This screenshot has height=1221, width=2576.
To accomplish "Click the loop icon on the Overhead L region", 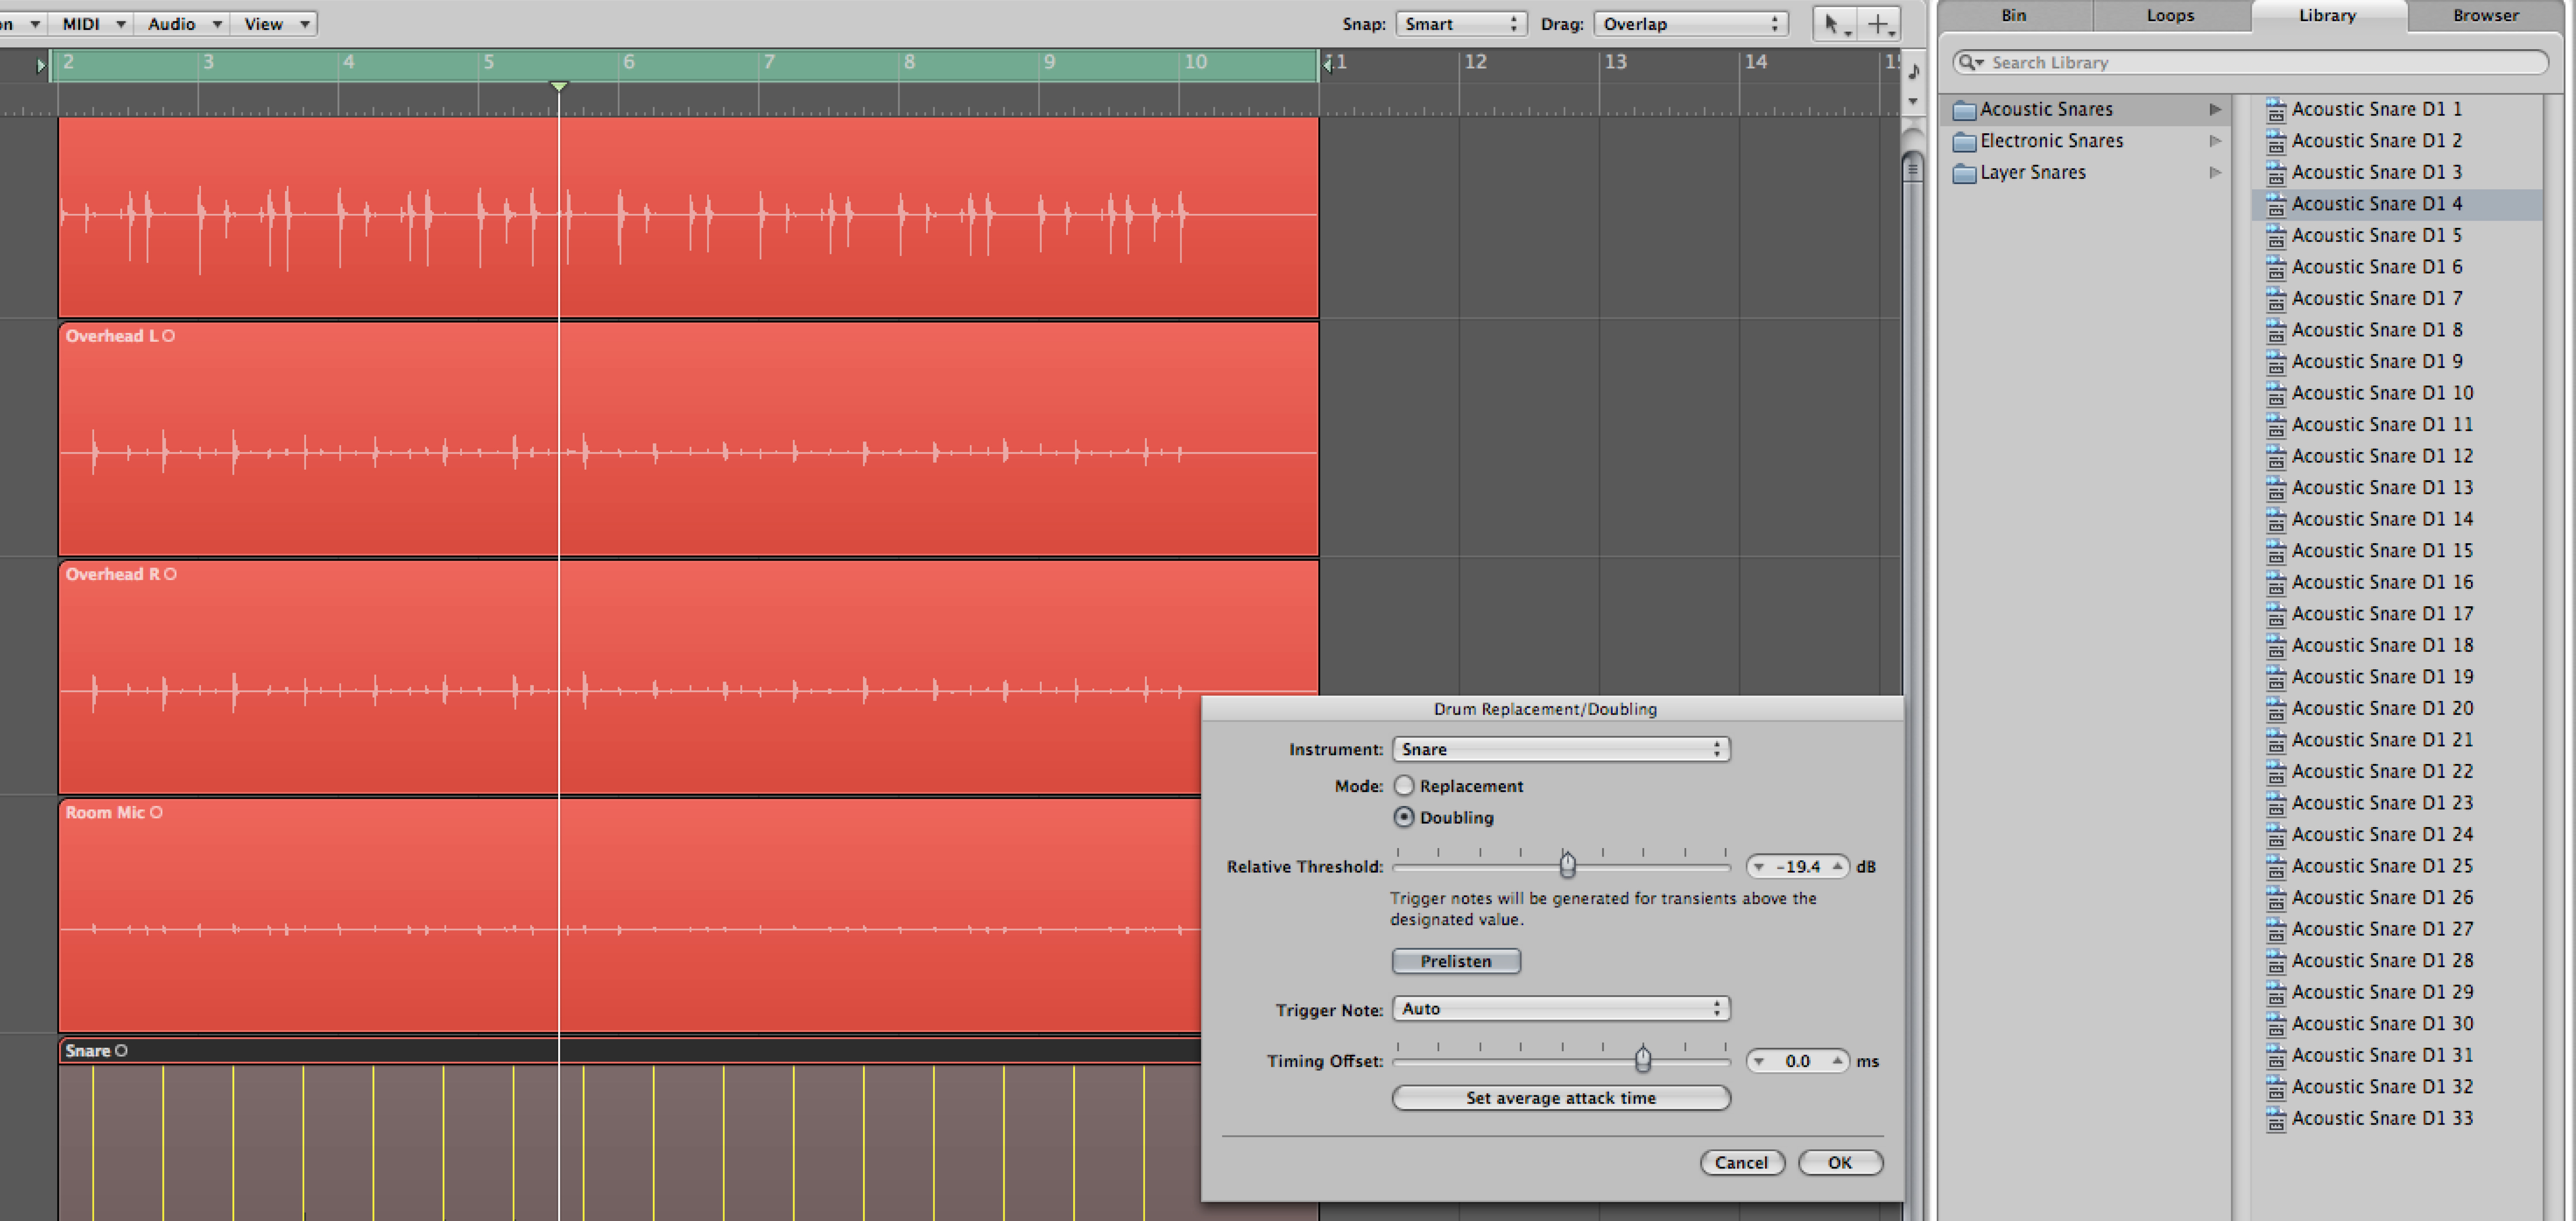I will point(168,336).
